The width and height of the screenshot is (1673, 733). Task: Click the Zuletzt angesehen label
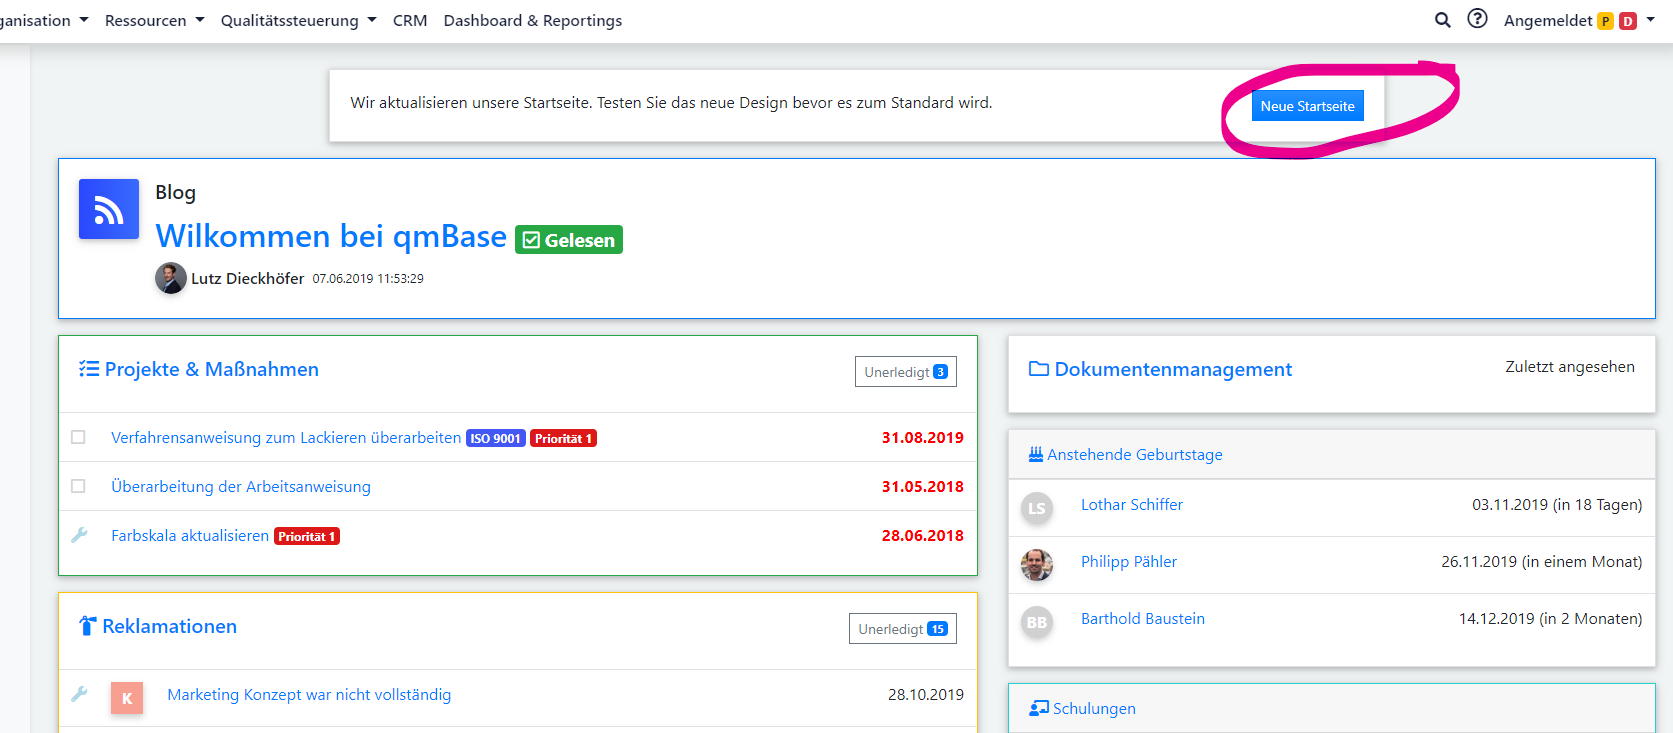click(x=1570, y=367)
